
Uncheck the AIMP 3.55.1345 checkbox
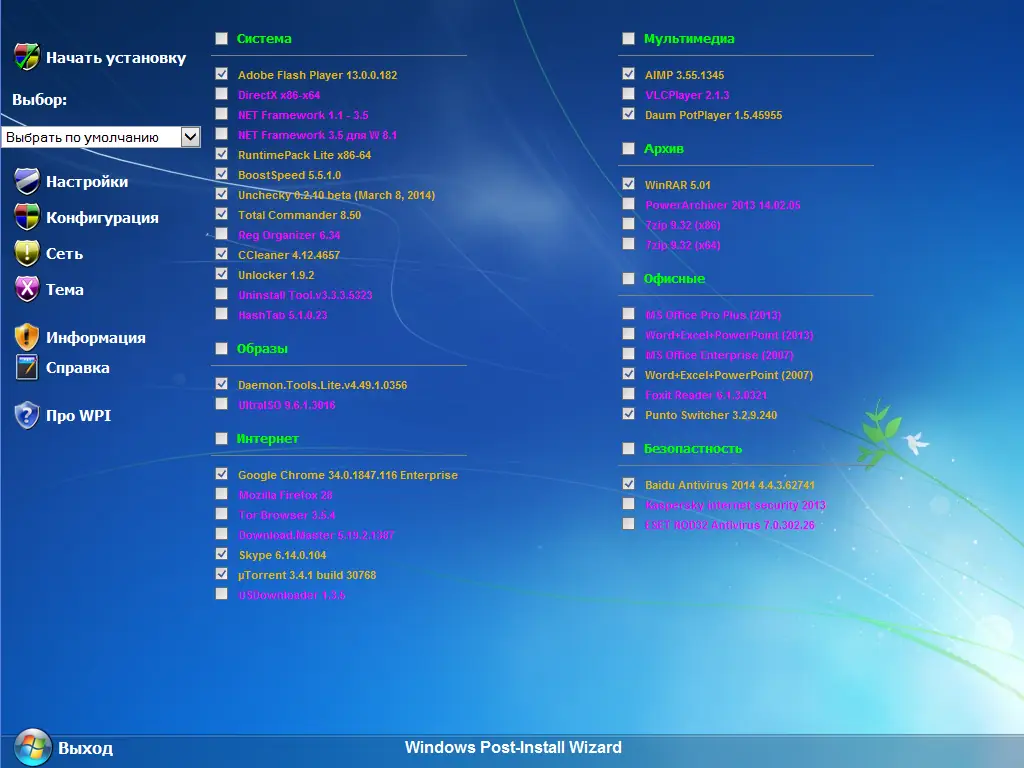[628, 74]
